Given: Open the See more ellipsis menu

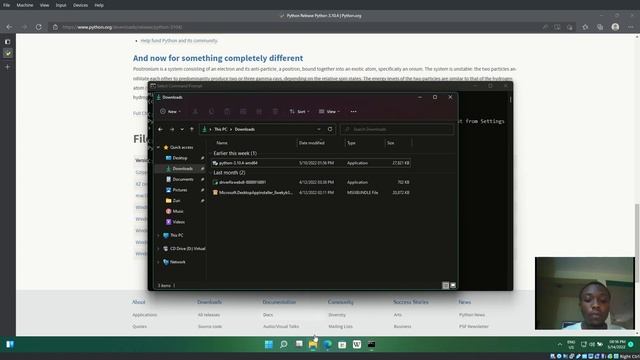Looking at the screenshot, I should tap(353, 111).
